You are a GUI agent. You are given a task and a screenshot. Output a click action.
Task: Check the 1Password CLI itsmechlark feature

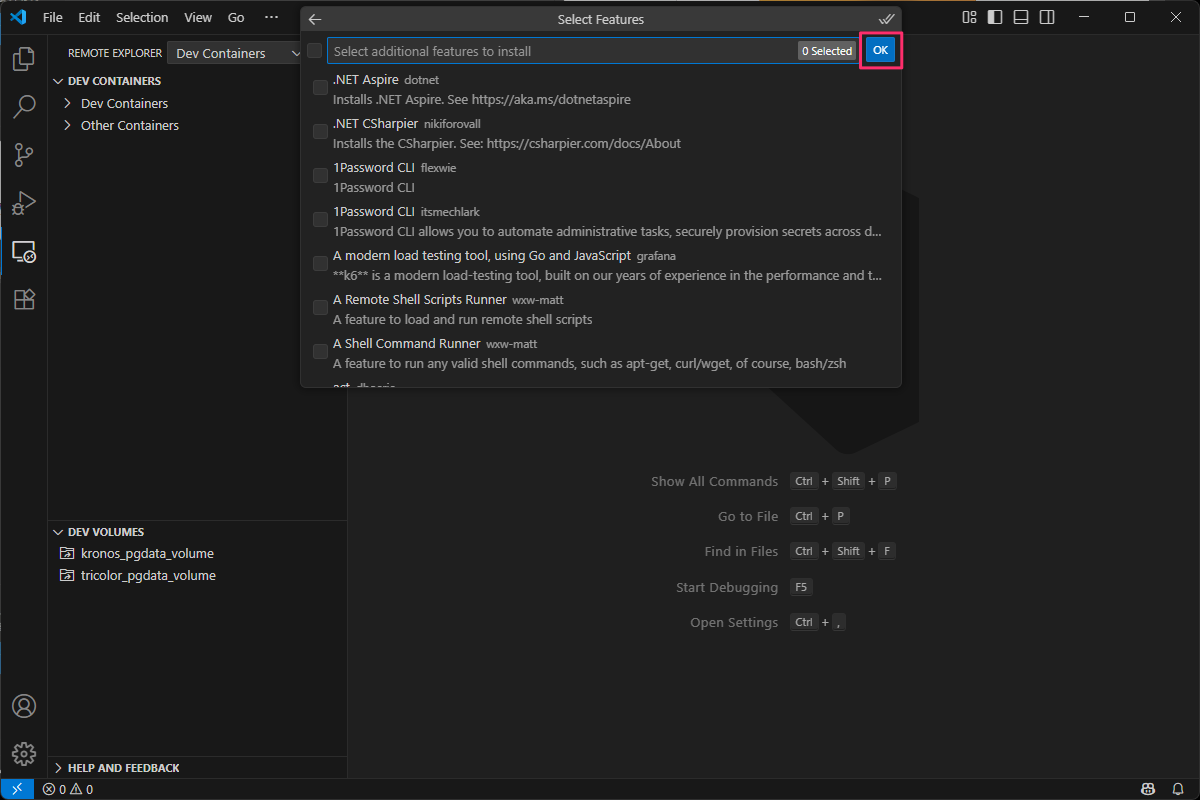click(x=320, y=220)
